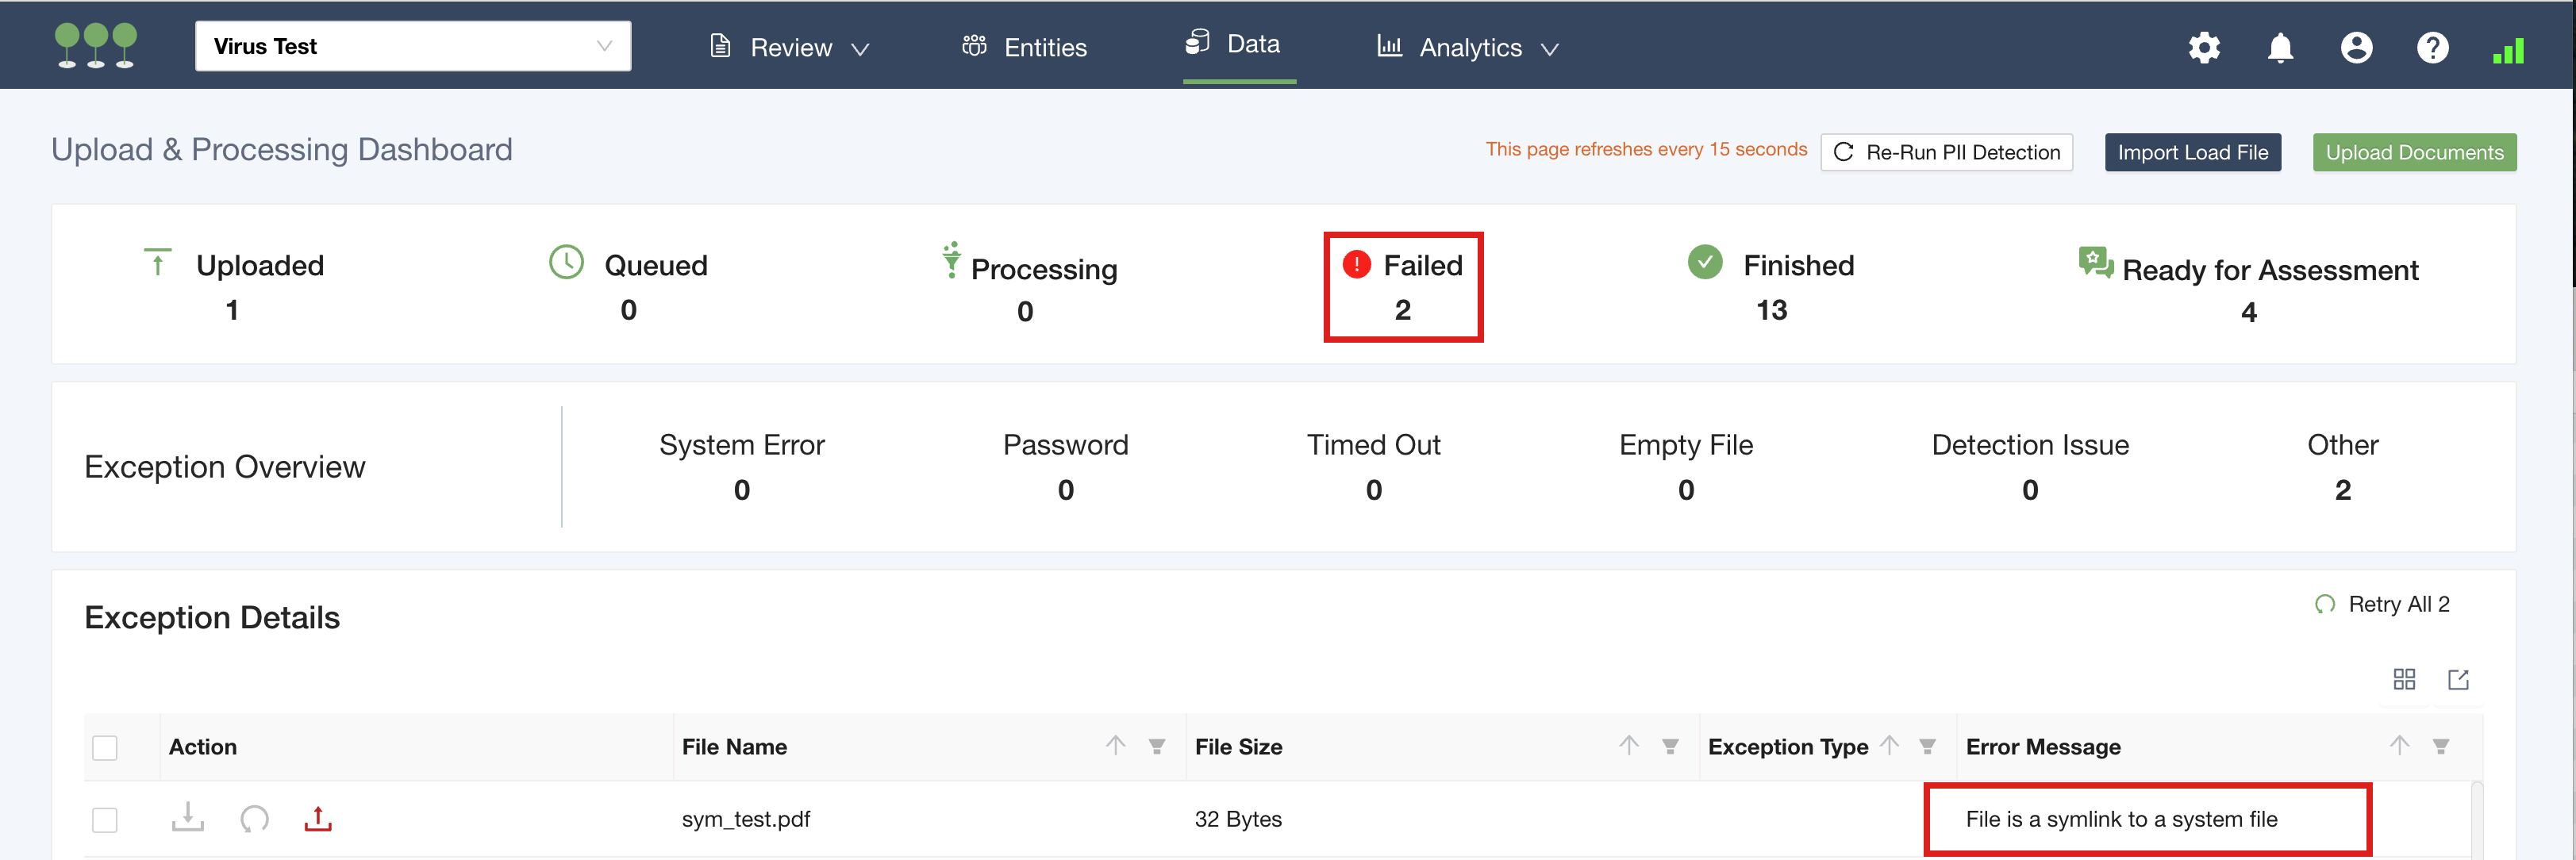Sort the File Size column ascending
The height and width of the screenshot is (860, 2576).
[1628, 745]
